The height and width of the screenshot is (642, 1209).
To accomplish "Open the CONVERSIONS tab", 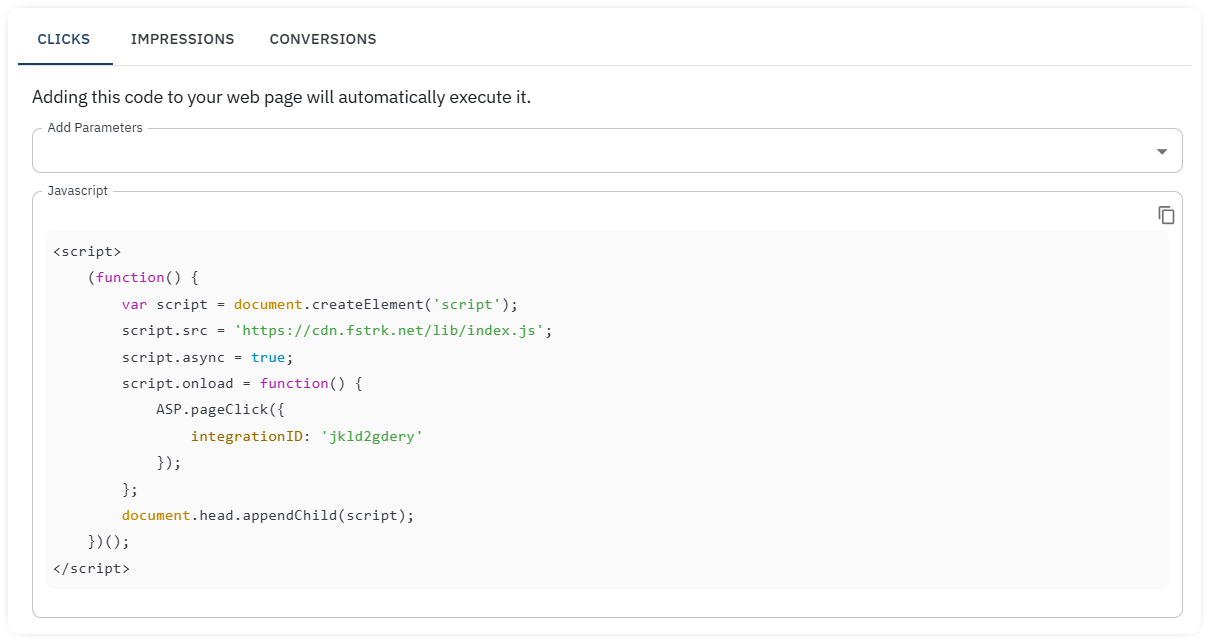I will (322, 39).
